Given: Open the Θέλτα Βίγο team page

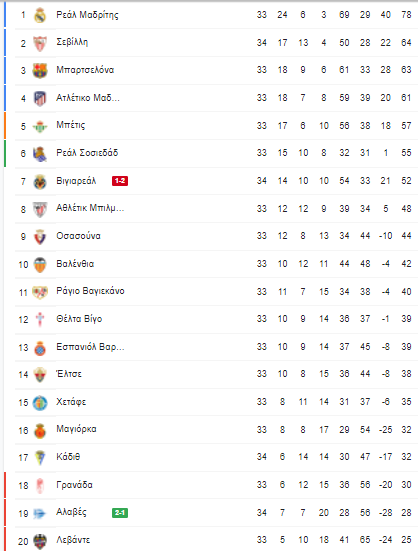Looking at the screenshot, I should (79, 319).
